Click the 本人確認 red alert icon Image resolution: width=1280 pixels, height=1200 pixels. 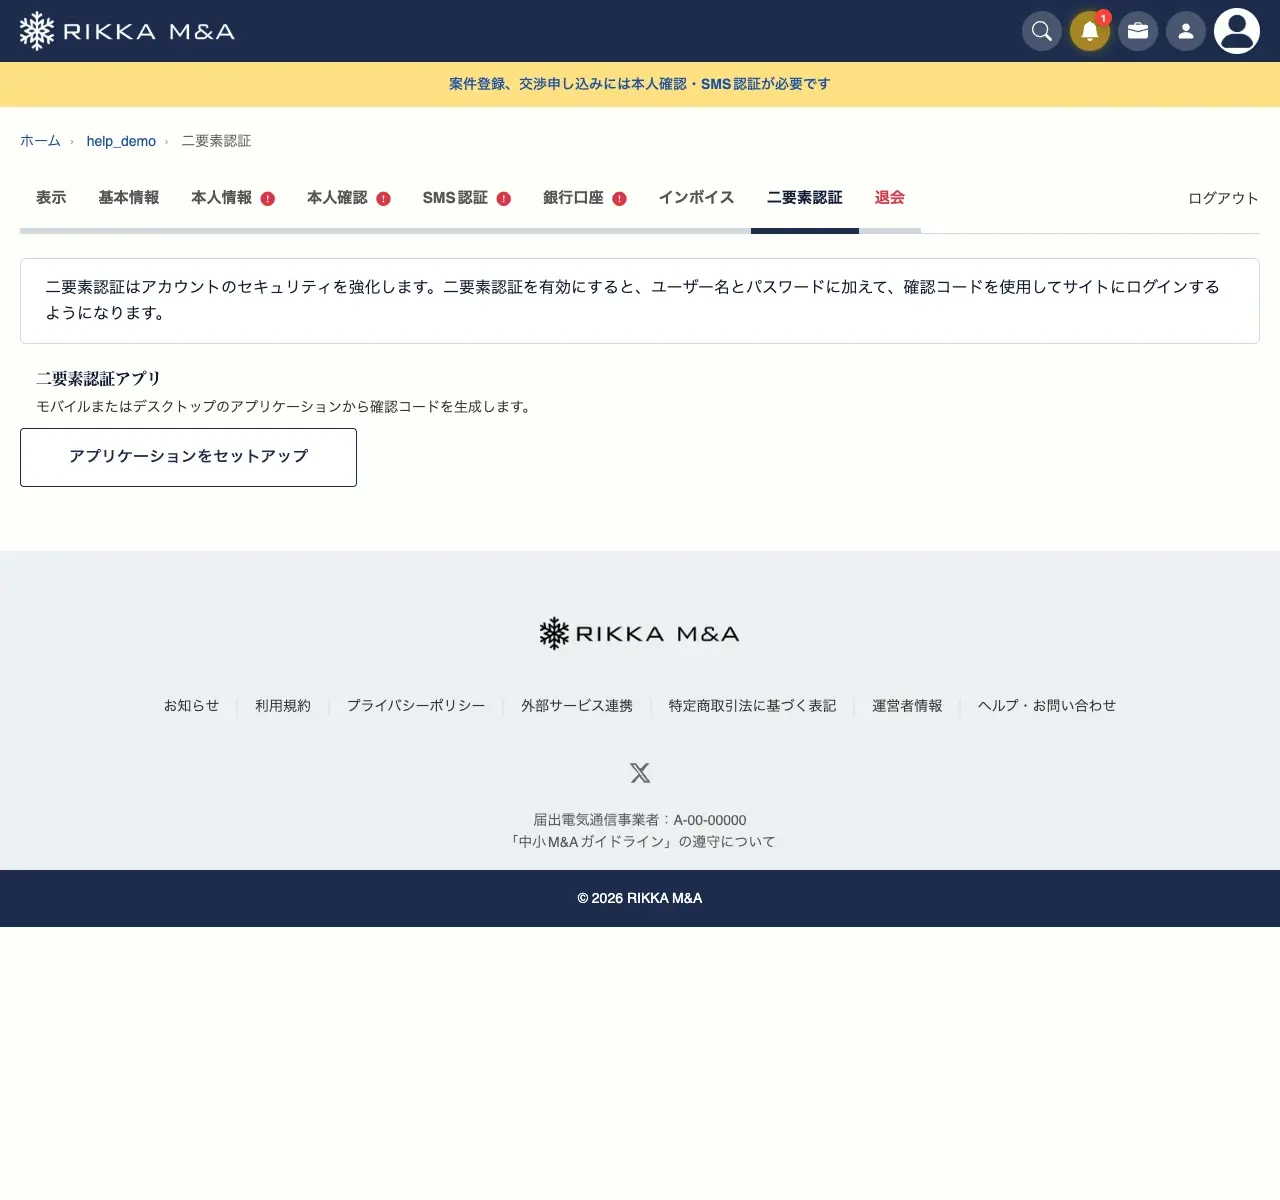pos(383,199)
